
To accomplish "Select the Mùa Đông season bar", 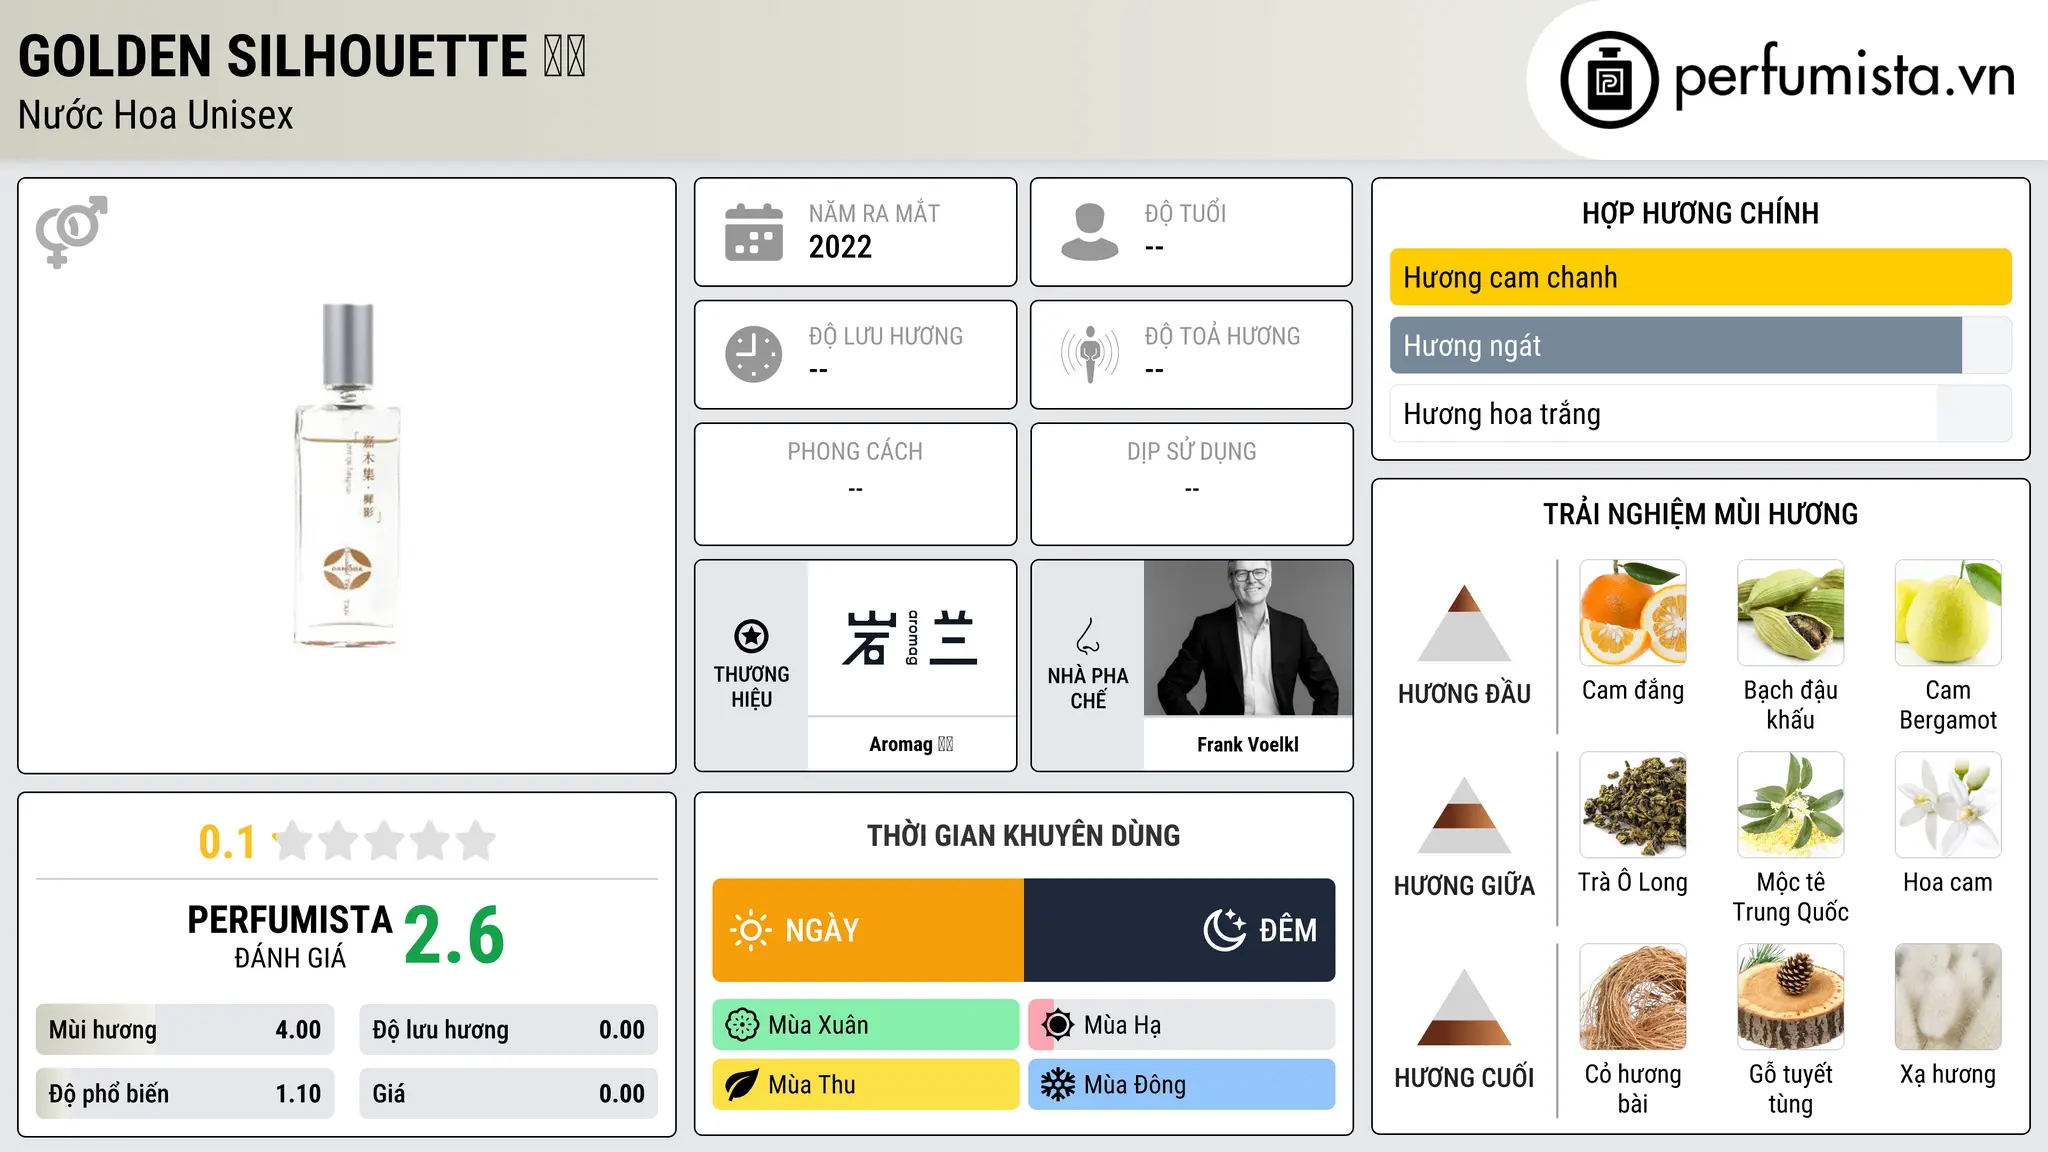I will [1182, 1085].
